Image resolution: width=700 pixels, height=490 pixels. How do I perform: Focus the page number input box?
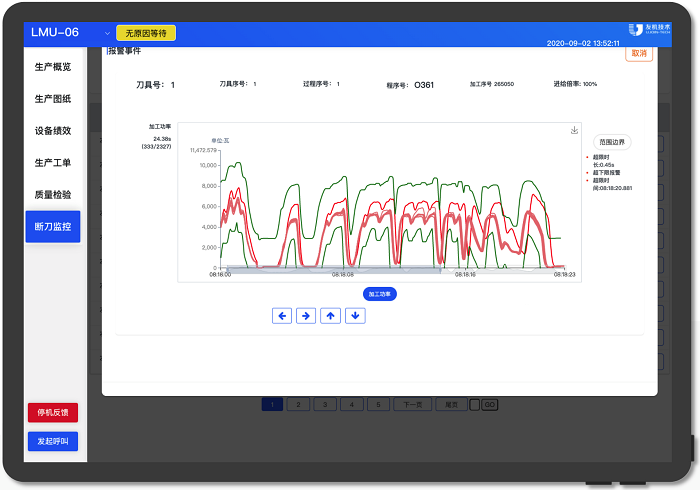(x=475, y=405)
